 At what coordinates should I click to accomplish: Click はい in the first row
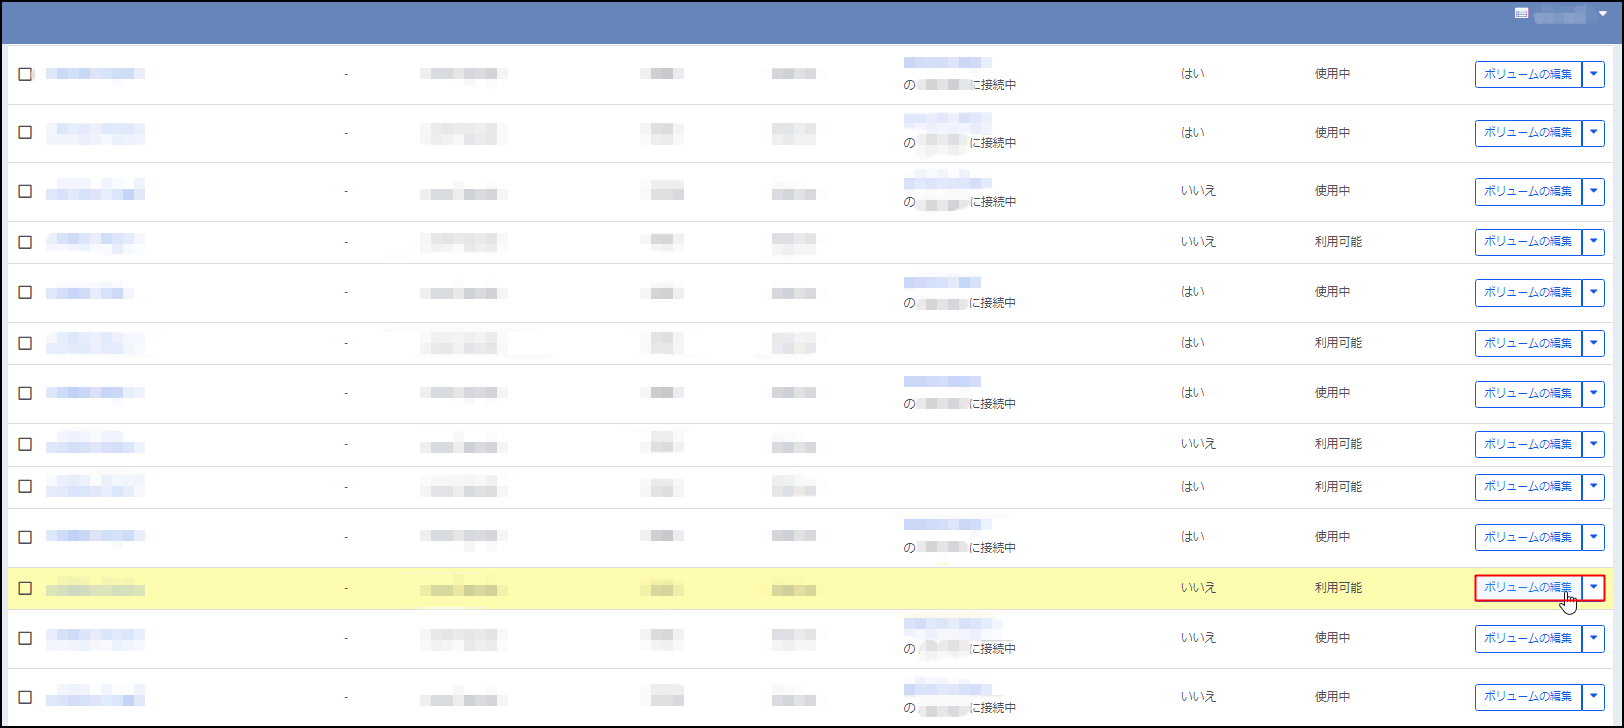click(x=1192, y=74)
